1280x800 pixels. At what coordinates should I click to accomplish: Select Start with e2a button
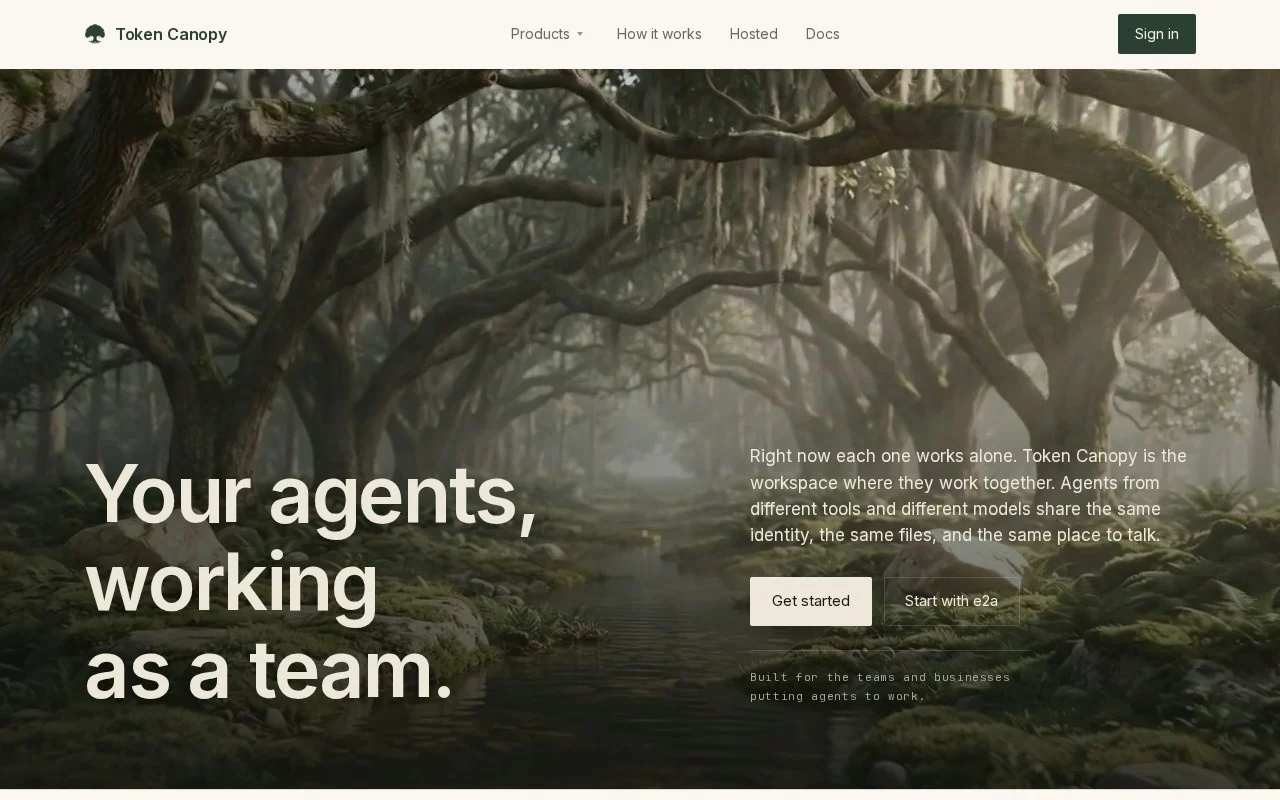[951, 601]
